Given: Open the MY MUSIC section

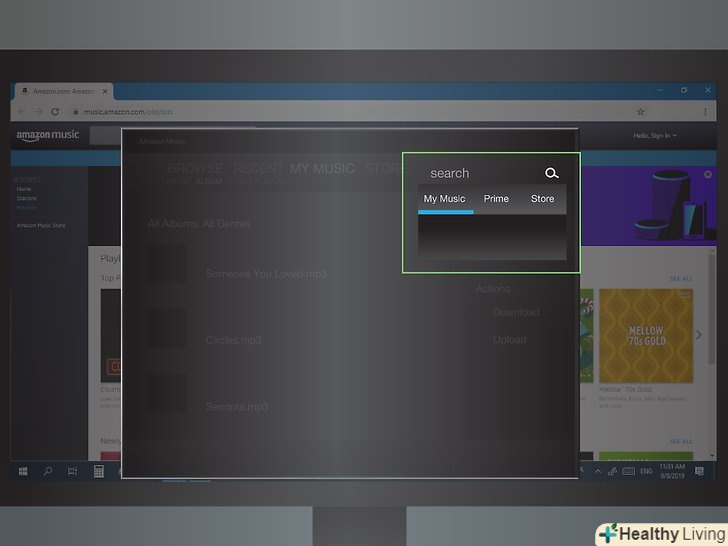Looking at the screenshot, I should coord(322,168).
